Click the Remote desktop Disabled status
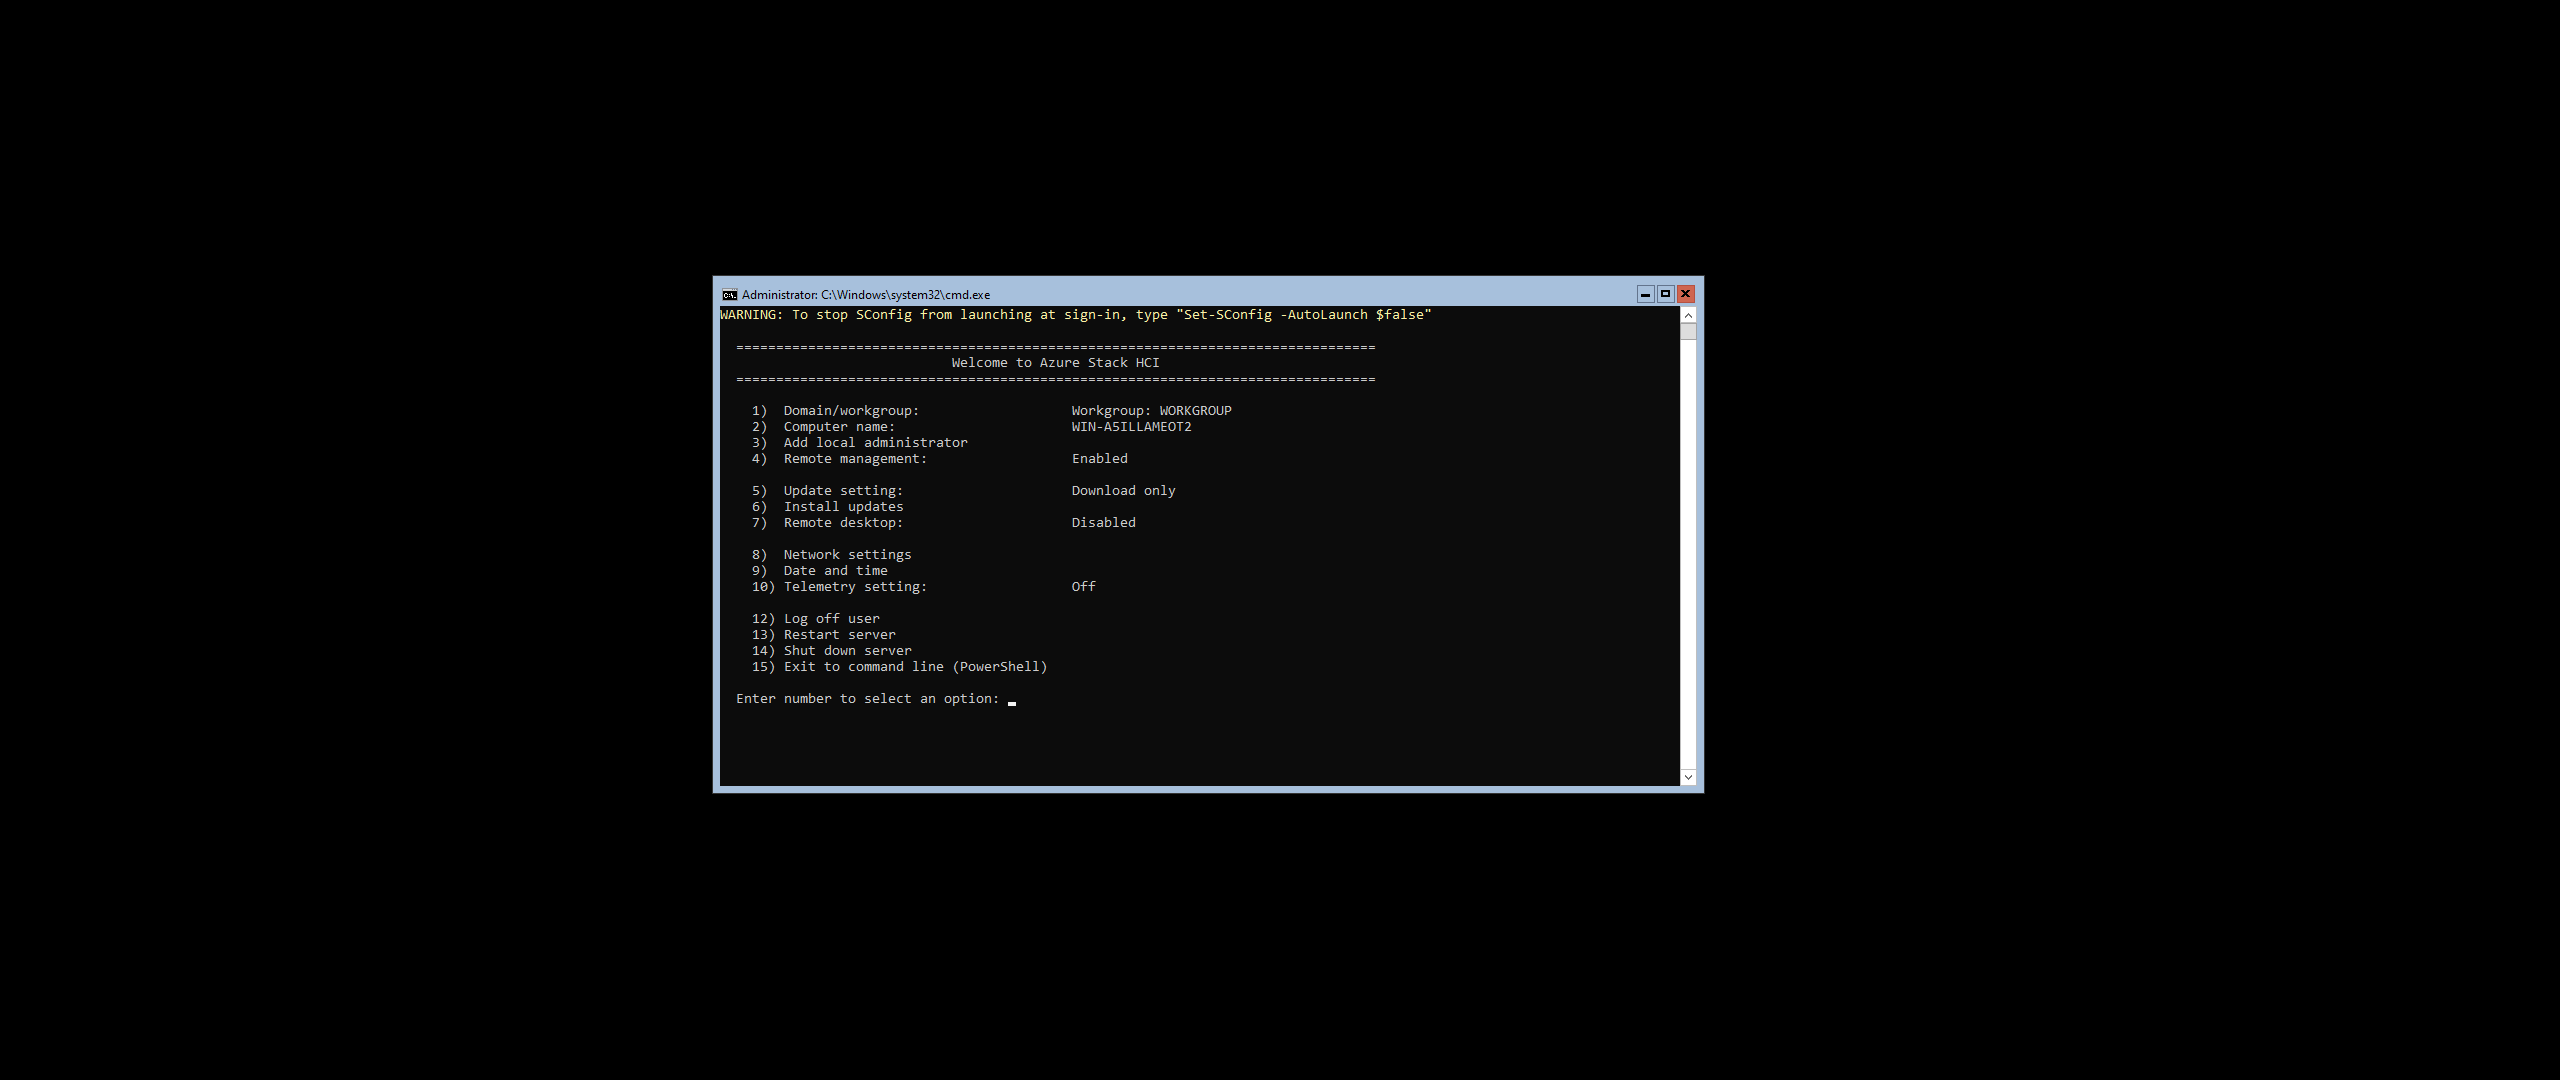Viewport: 2560px width, 1080px height. 1103,523
